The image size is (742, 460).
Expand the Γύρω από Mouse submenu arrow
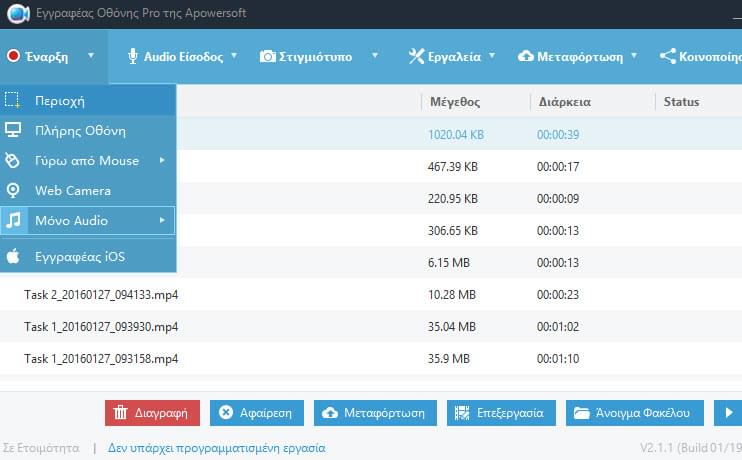point(162,160)
